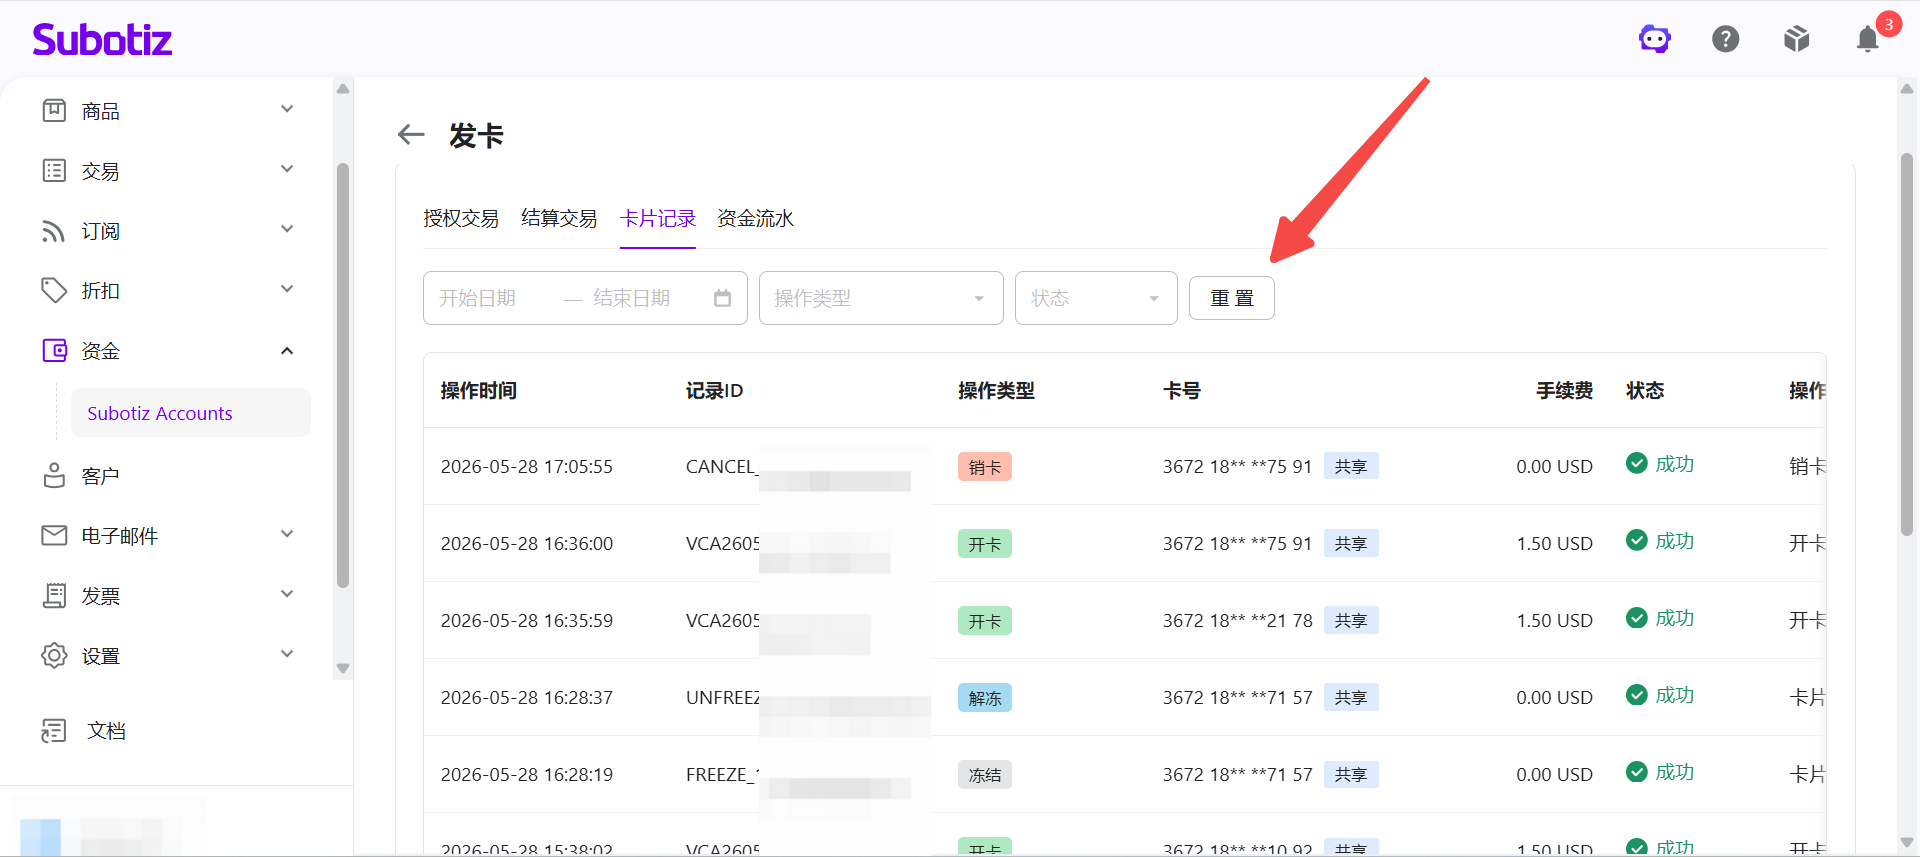Open the help question mark icon
This screenshot has width=1920, height=857.
[1726, 39]
